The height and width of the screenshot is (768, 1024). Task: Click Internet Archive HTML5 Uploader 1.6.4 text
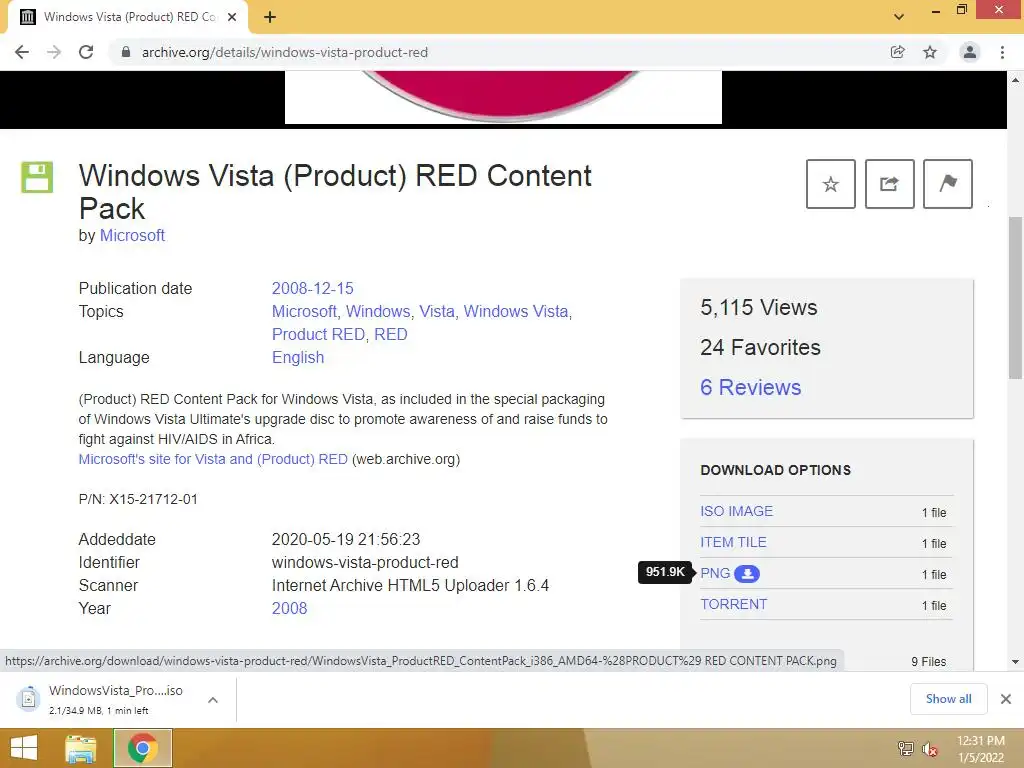tap(410, 585)
